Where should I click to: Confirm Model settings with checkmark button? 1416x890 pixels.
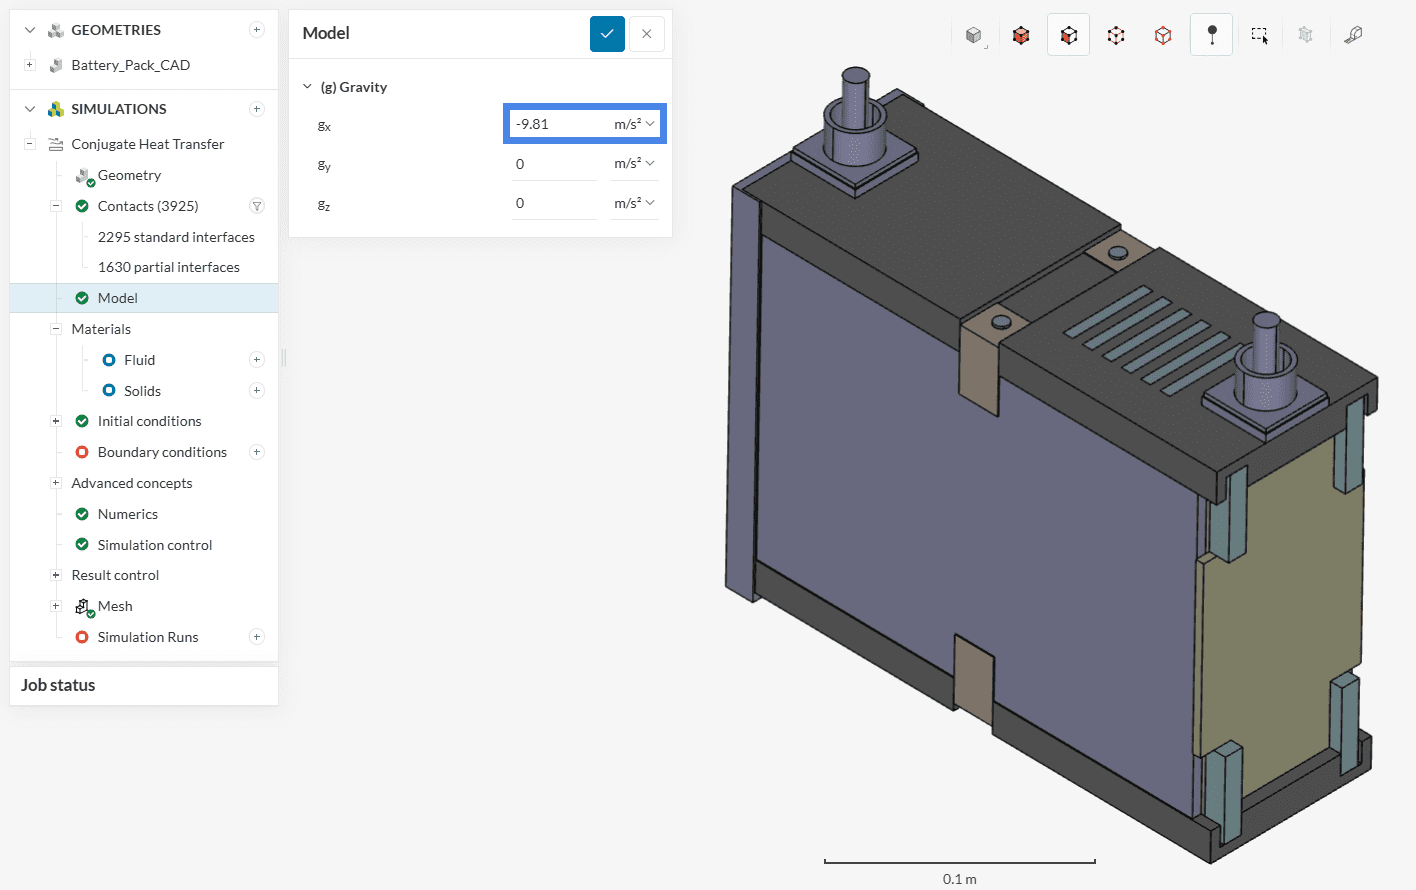point(607,33)
